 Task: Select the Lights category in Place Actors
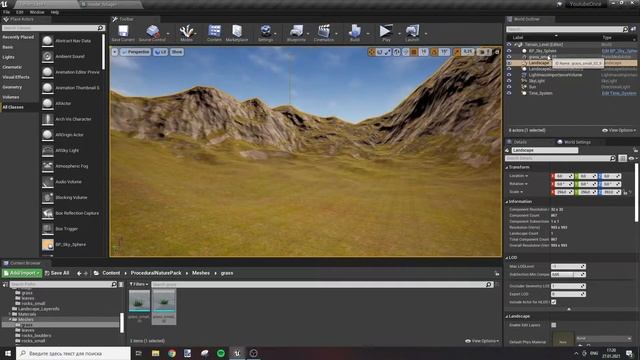click(9, 57)
